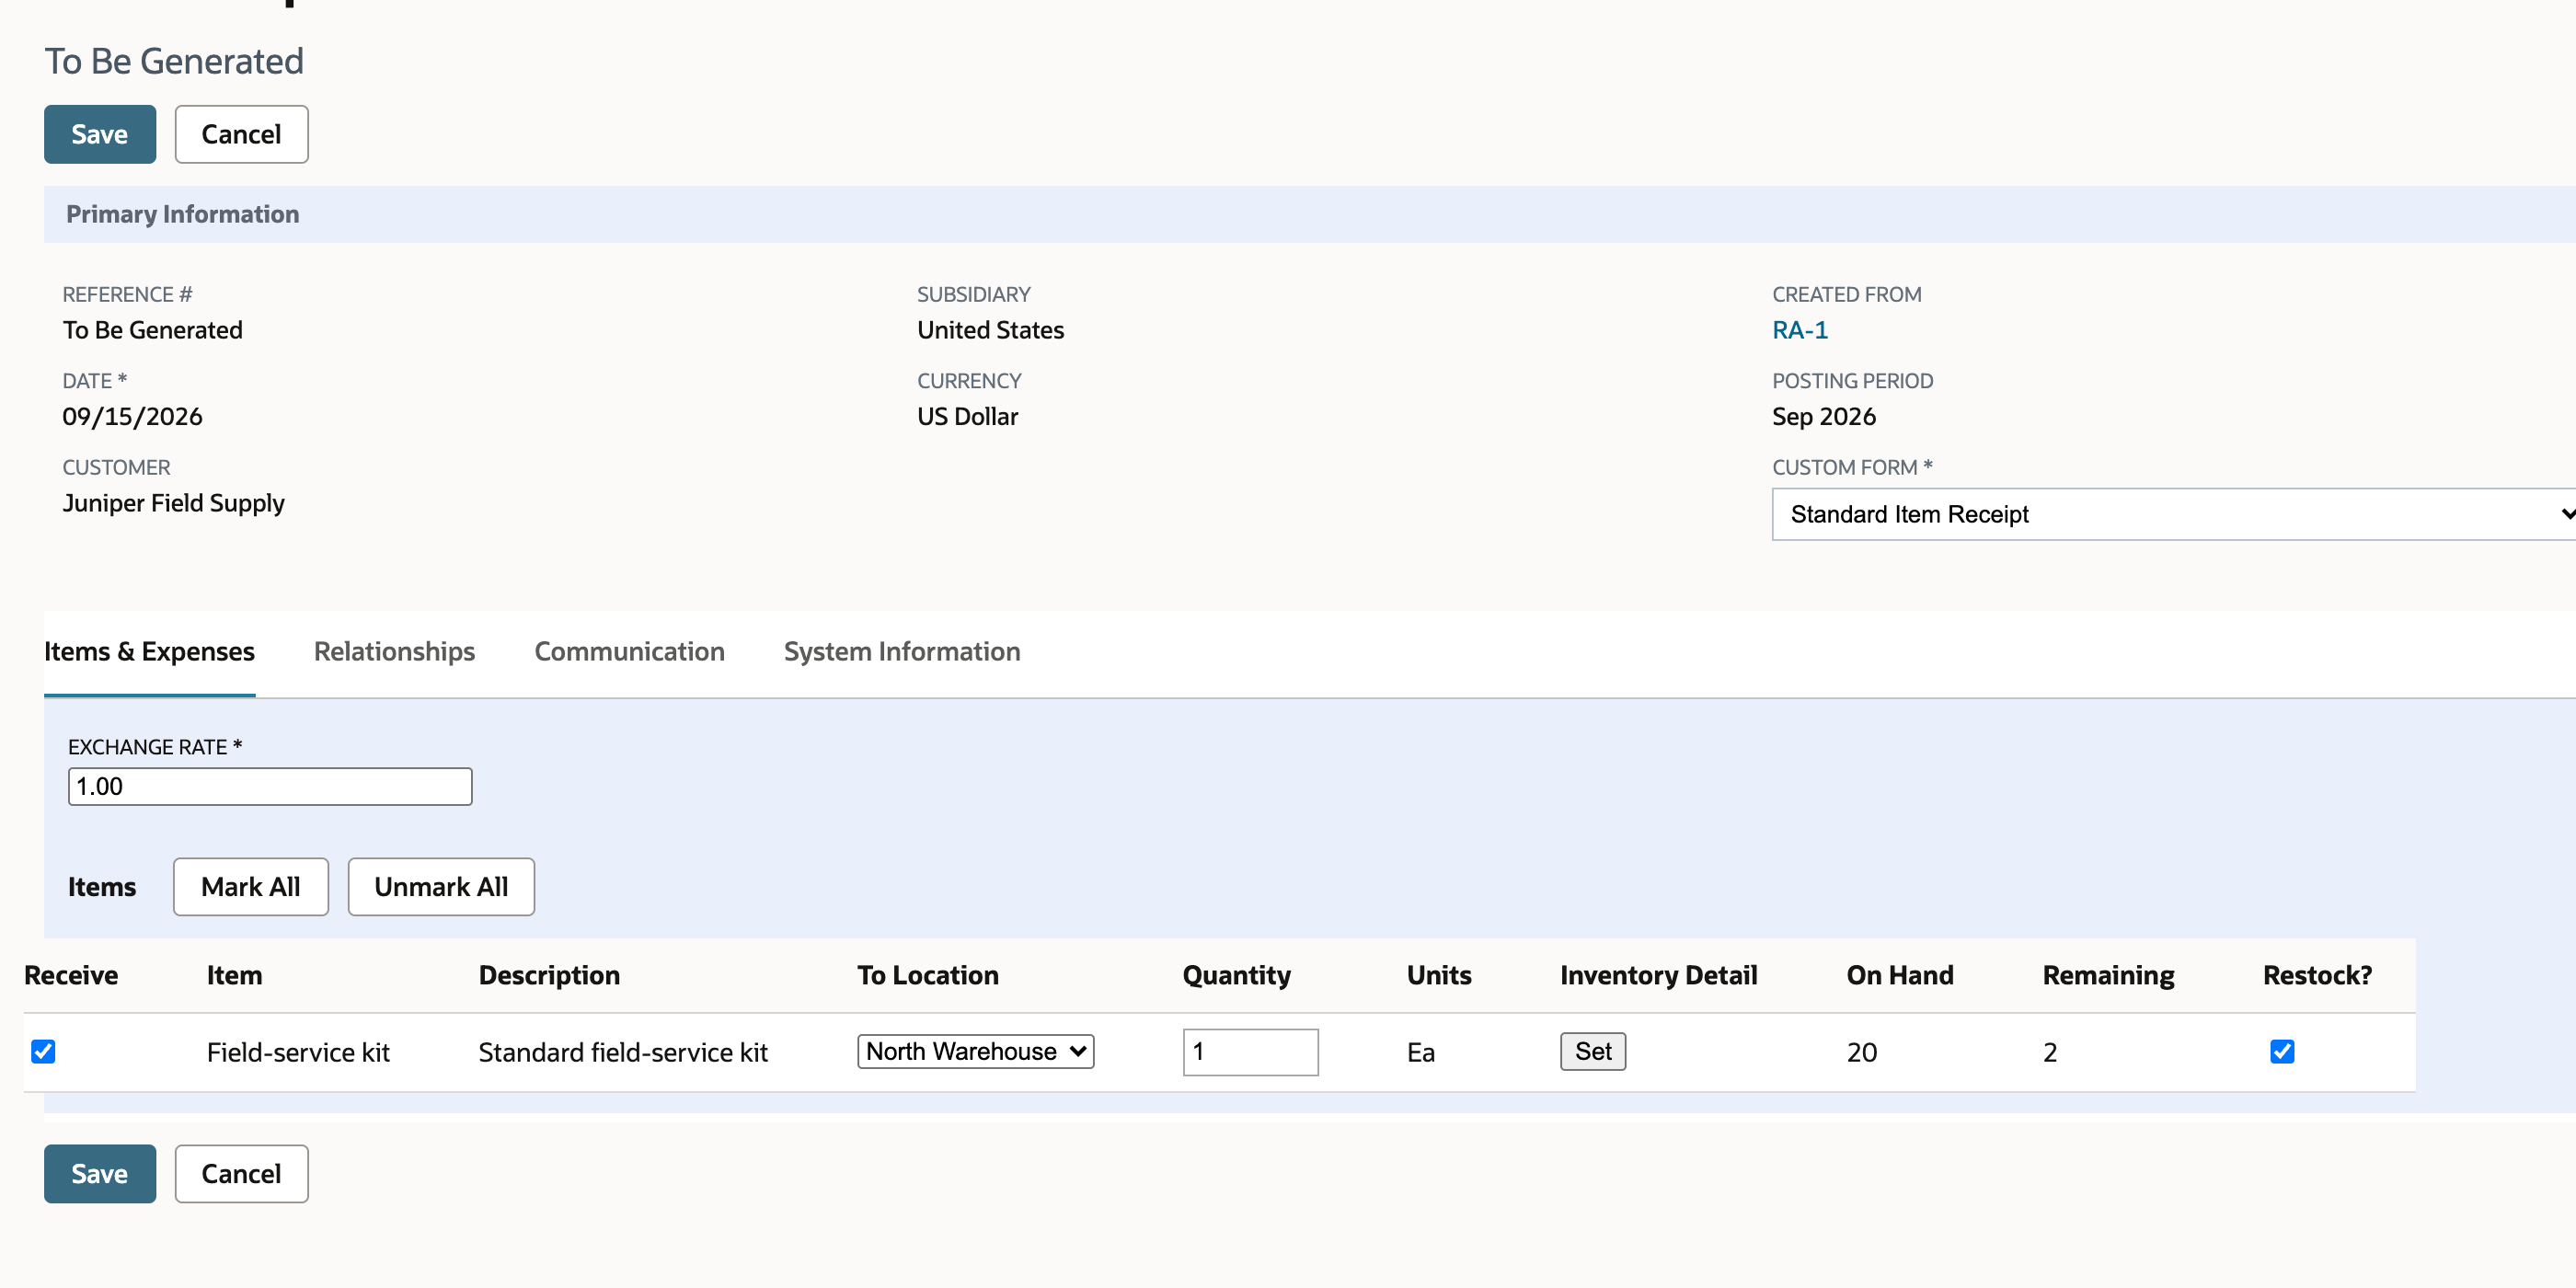Click the On Hand value 20
Viewport: 2576px width, 1288px height.
click(1861, 1052)
